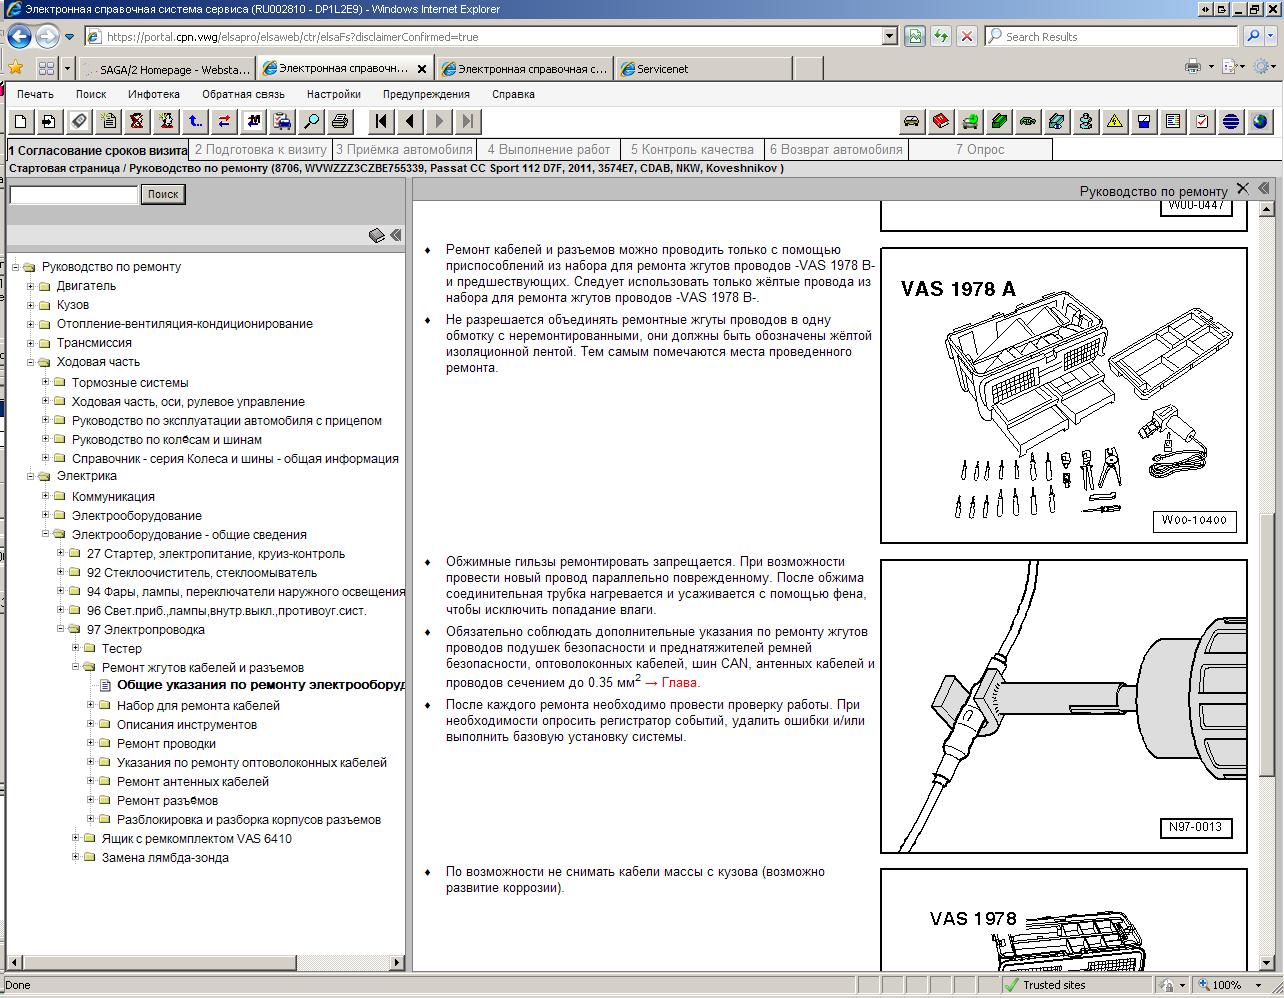Open the Инфотека menu
The height and width of the screenshot is (998, 1284).
click(x=154, y=94)
